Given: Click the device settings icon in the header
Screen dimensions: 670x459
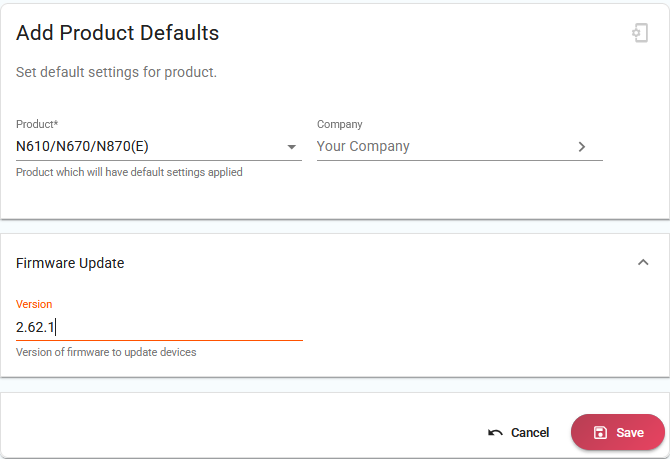Looking at the screenshot, I should (x=640, y=33).
